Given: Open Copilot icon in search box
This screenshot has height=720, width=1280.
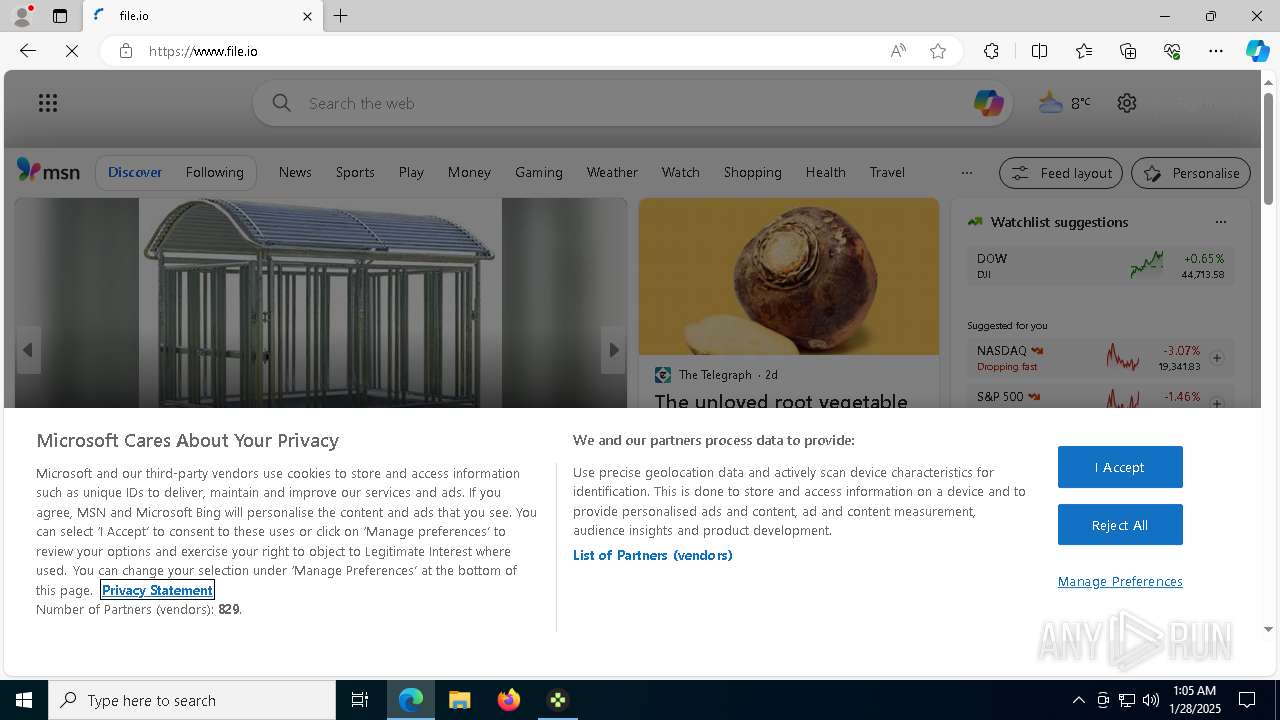Looking at the screenshot, I should [988, 103].
